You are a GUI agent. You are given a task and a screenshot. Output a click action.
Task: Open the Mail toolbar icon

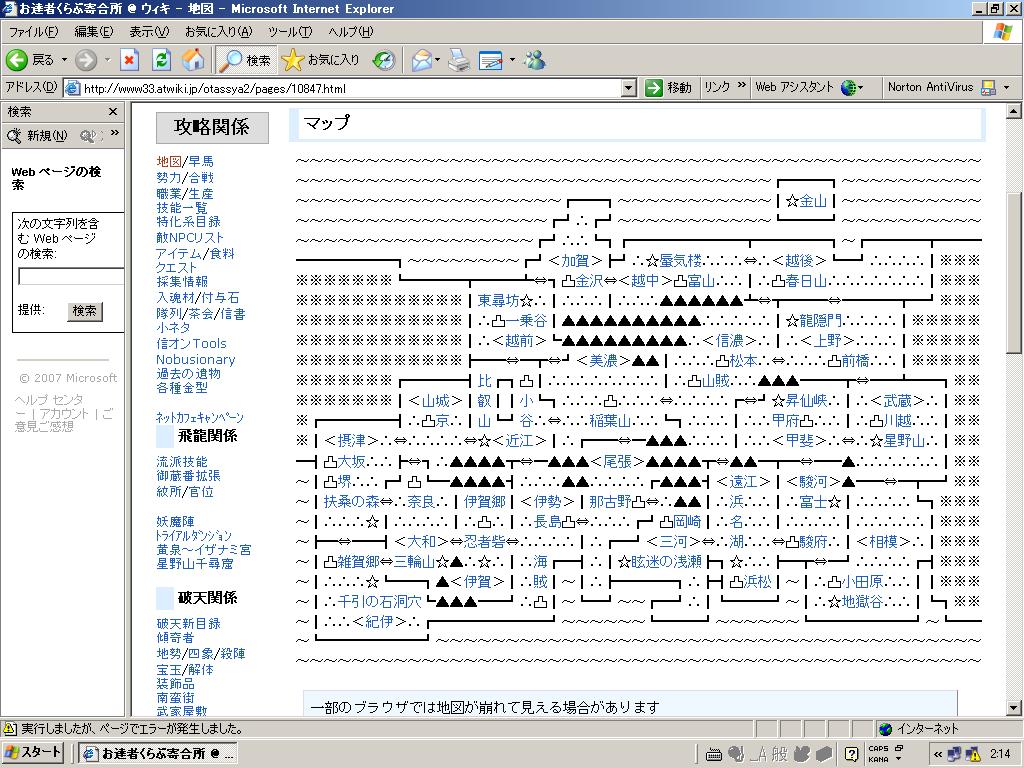(x=421, y=60)
